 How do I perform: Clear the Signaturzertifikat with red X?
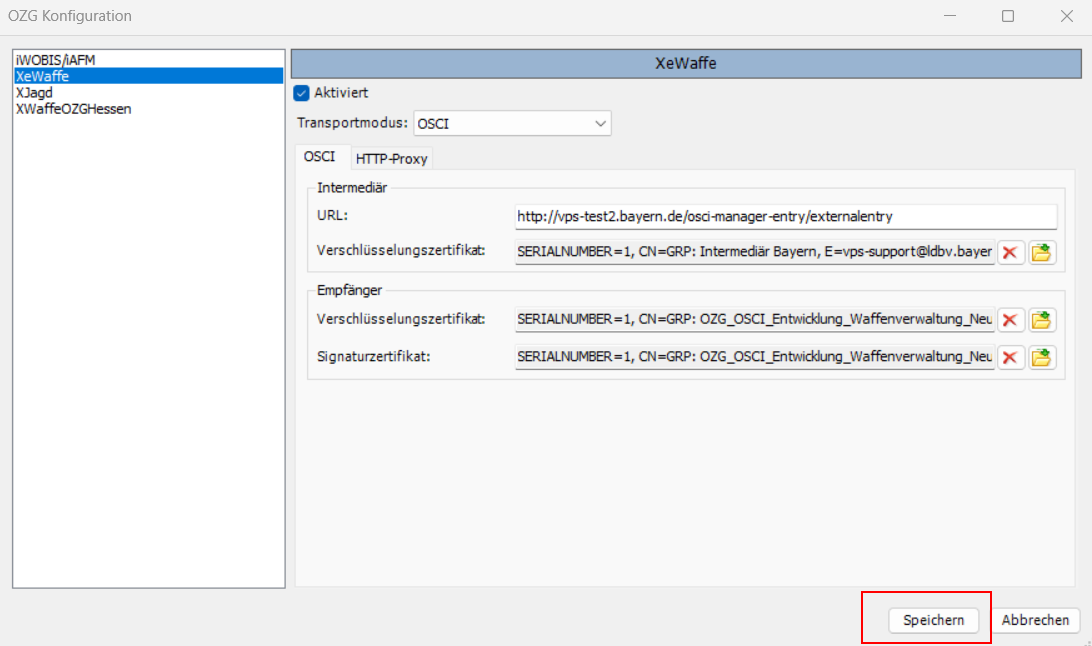[1010, 357]
